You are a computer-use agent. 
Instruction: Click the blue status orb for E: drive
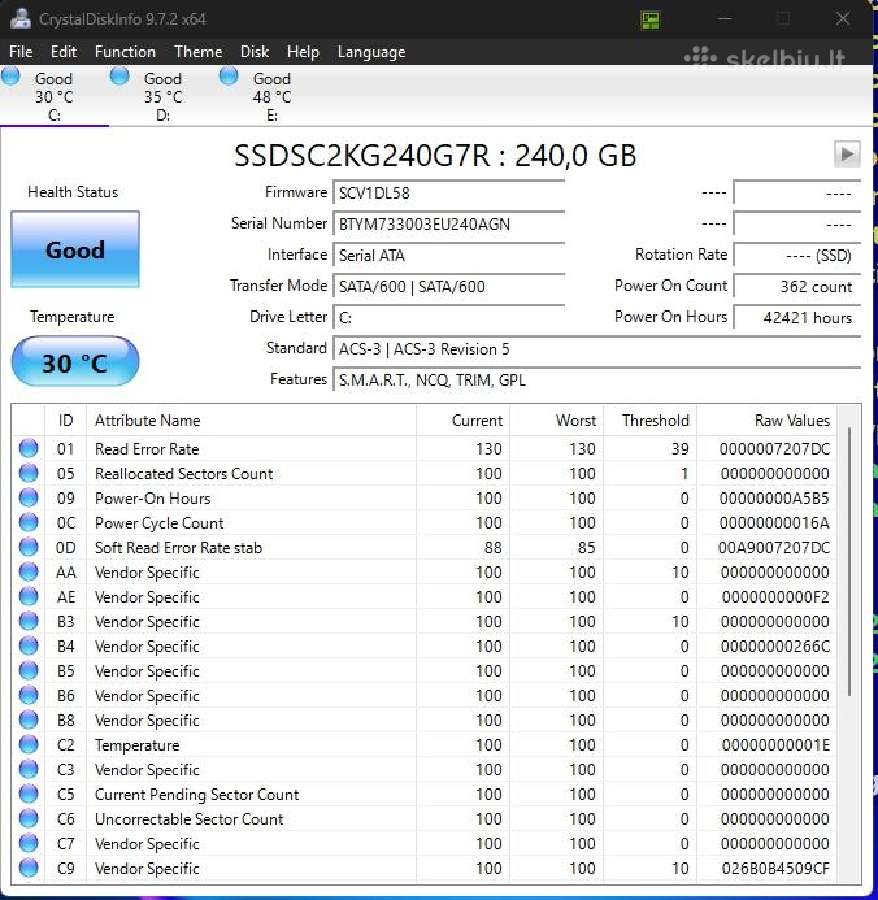point(228,76)
